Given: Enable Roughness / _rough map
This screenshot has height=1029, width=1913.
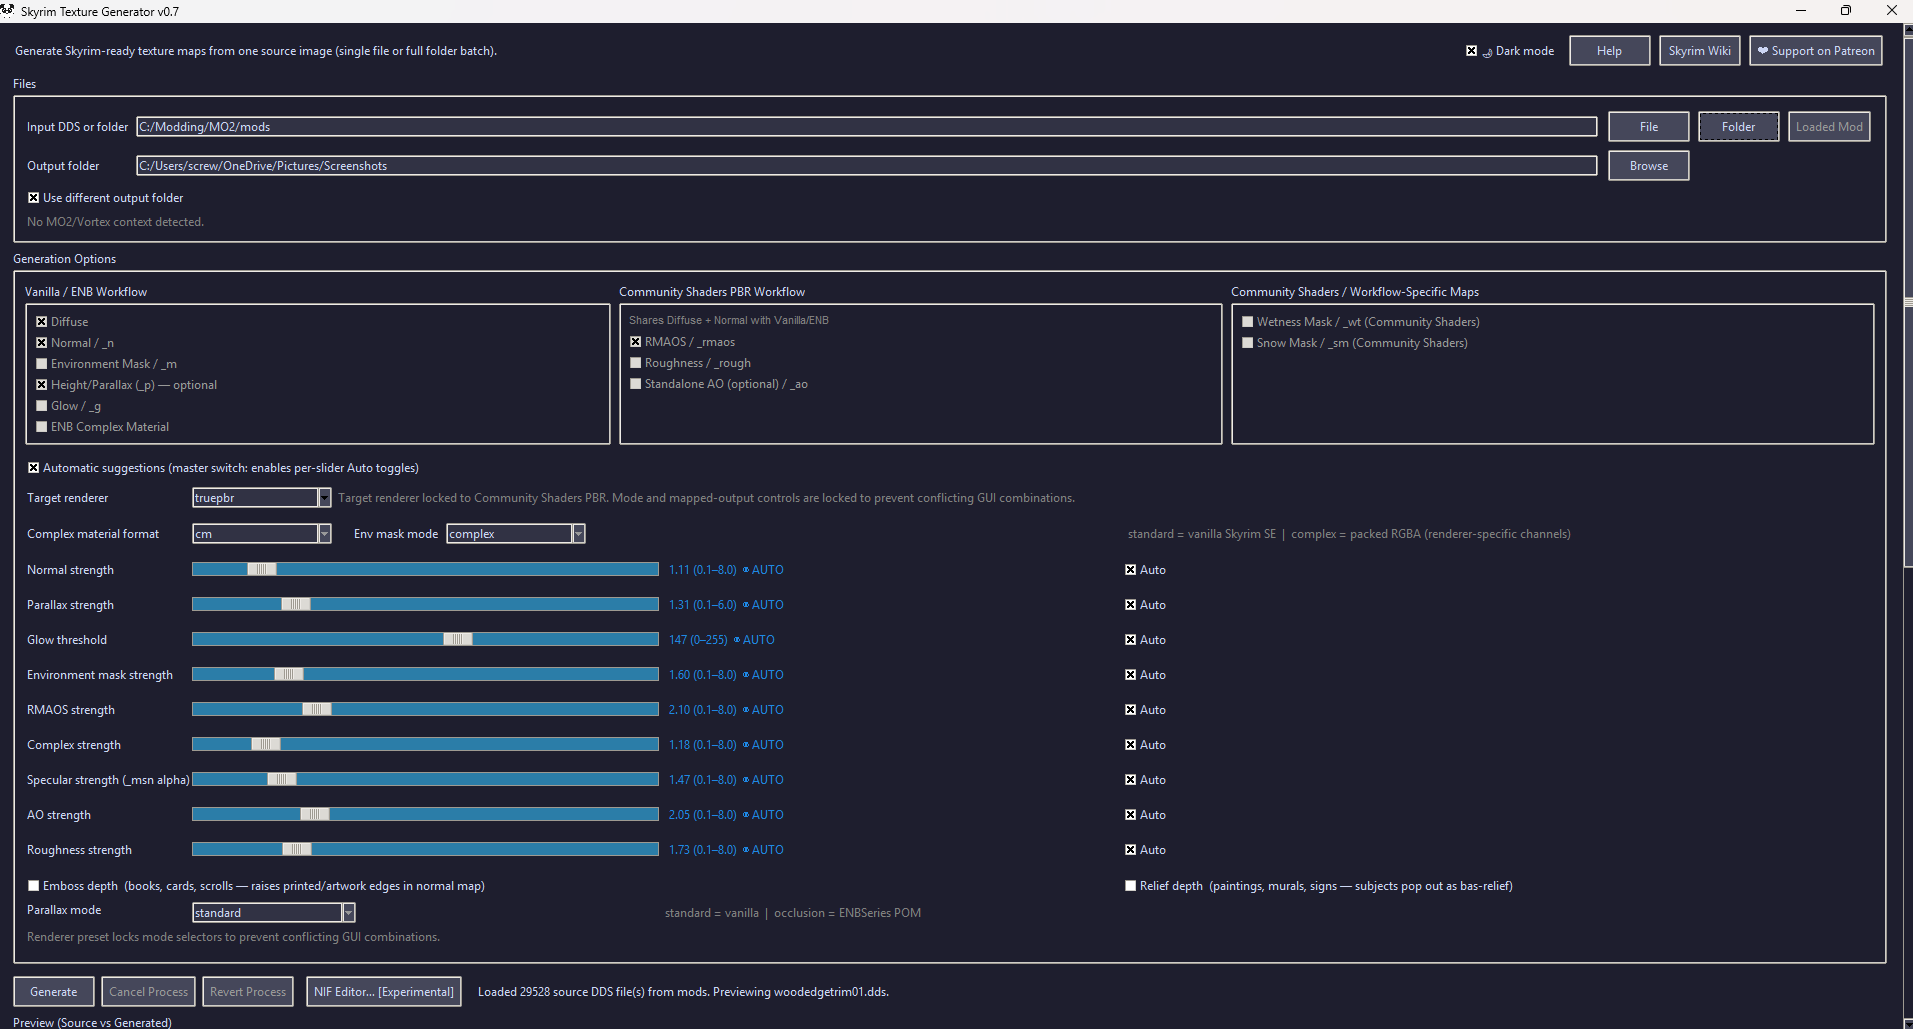Looking at the screenshot, I should pos(635,363).
